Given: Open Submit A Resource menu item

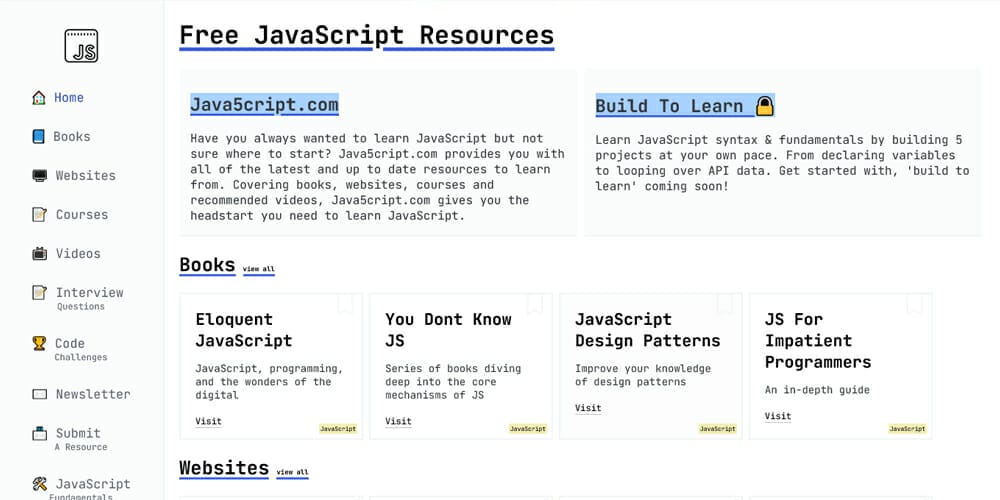Looking at the screenshot, I should pos(78,439).
